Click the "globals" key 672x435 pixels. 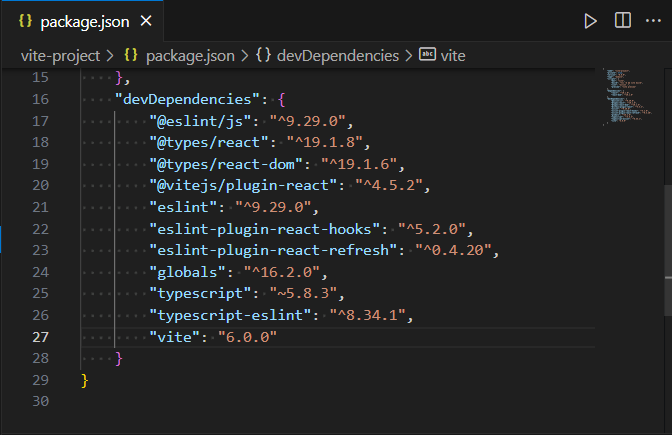pos(187,273)
